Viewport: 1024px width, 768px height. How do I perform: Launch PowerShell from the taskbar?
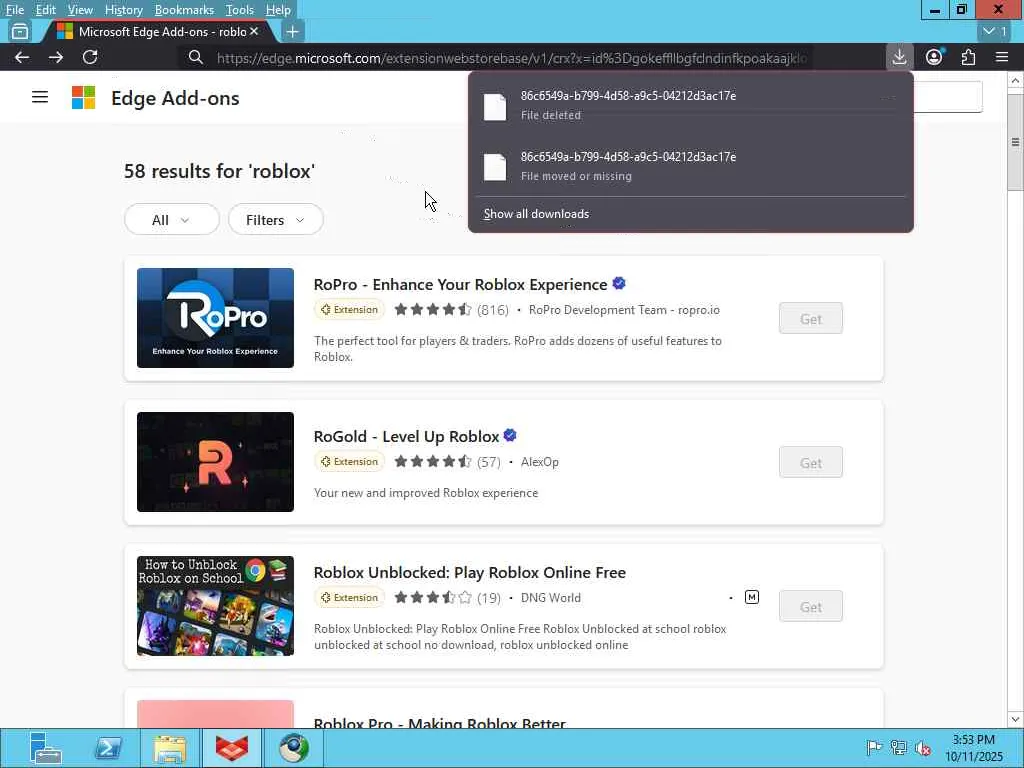108,748
